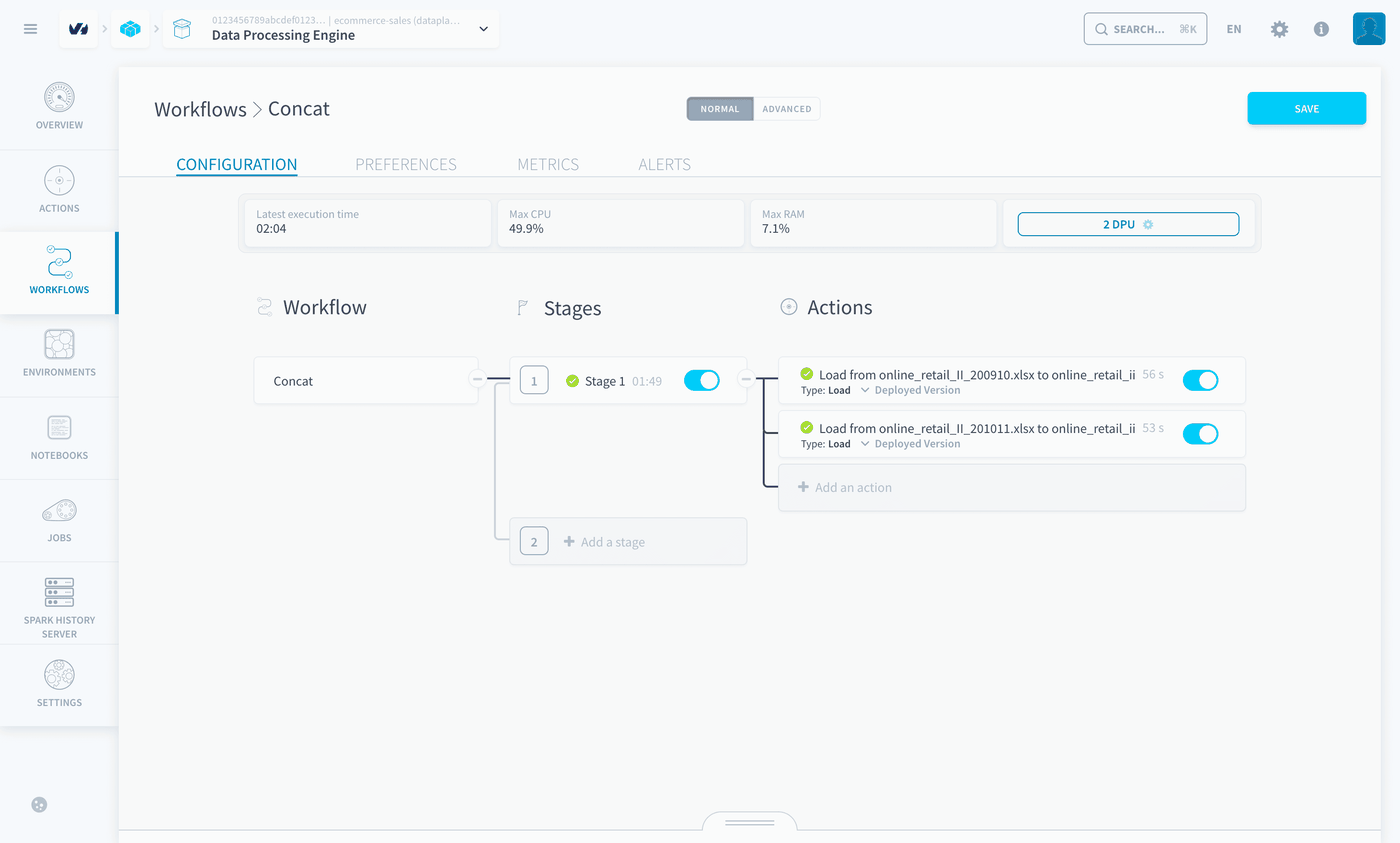The height and width of the screenshot is (843, 1400).
Task: Click the search field
Action: click(1146, 29)
